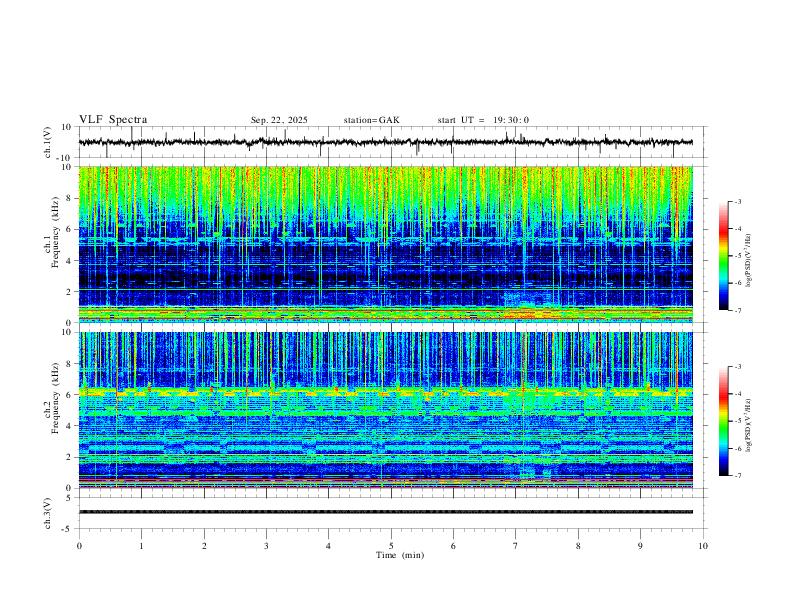Screen dimensions: 792x612
Task: Click the time axis tick label "1"
Action: tap(141, 546)
